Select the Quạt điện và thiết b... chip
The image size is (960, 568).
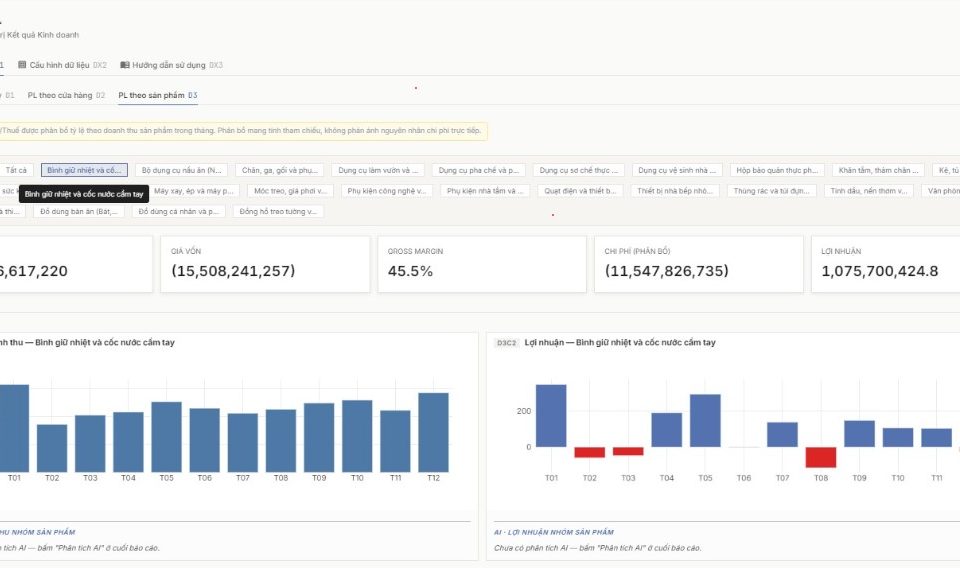(580, 191)
